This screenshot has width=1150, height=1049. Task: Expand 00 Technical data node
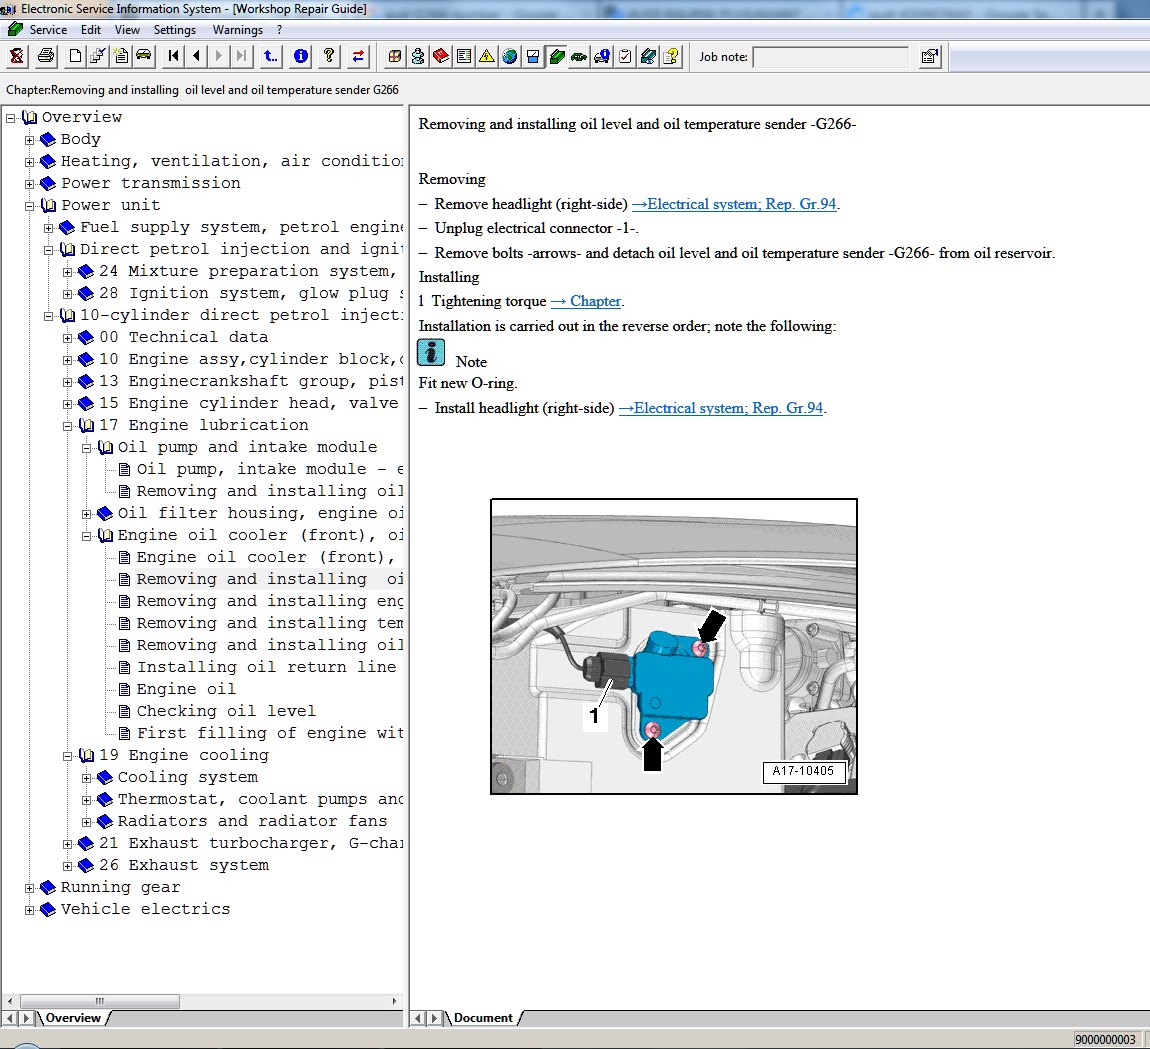67,338
